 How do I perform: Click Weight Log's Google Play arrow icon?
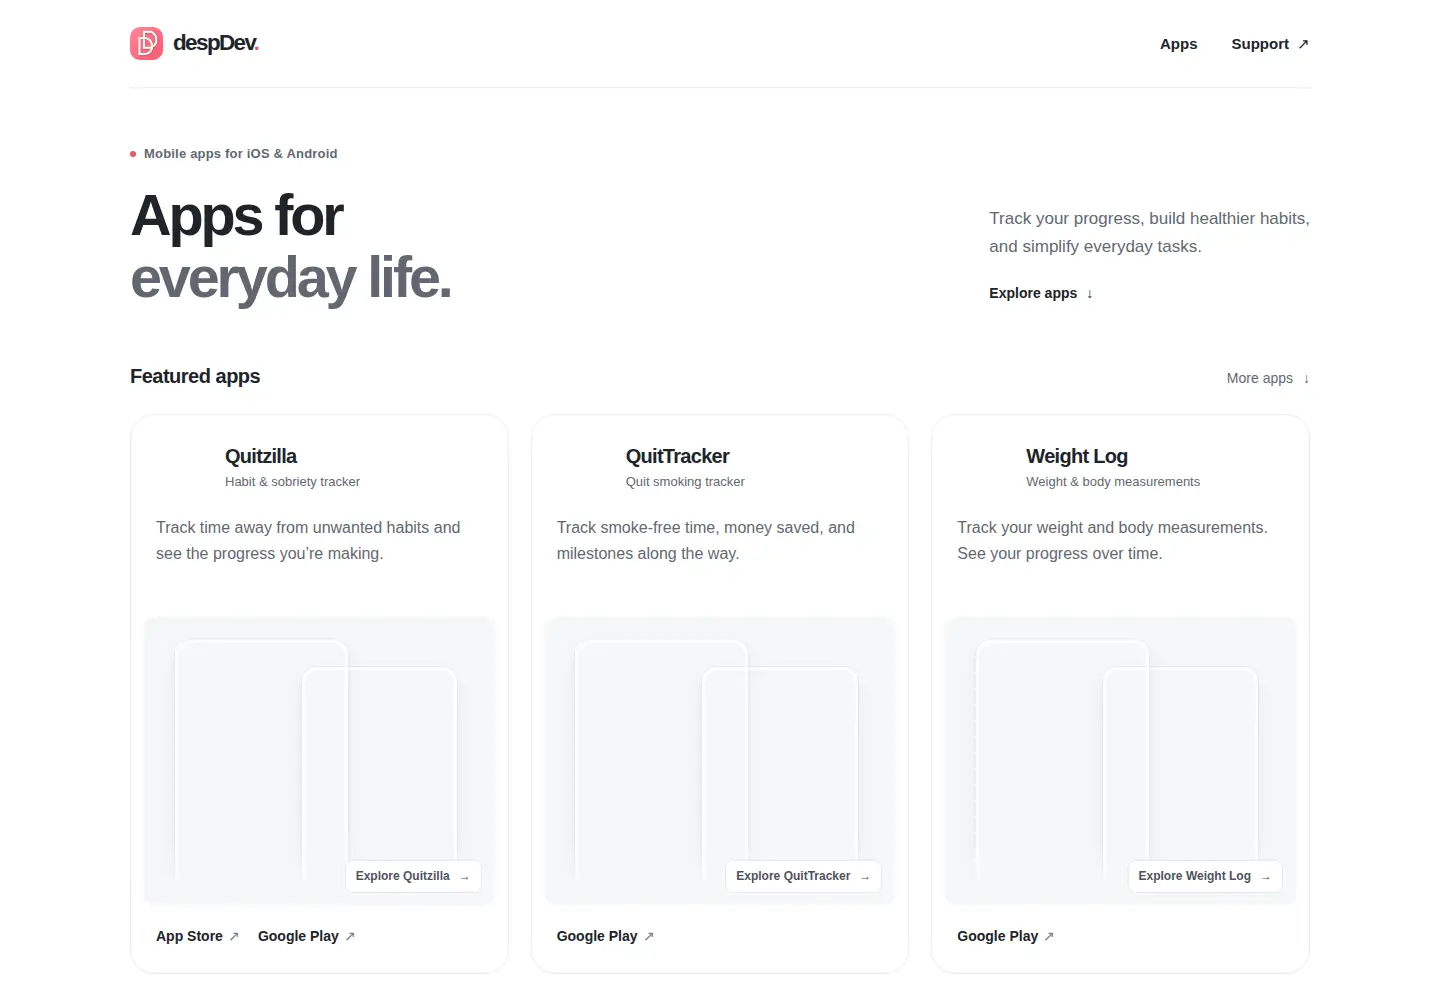coord(1049,937)
